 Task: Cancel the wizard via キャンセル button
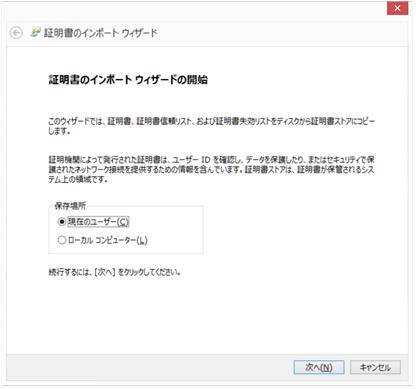click(x=375, y=367)
